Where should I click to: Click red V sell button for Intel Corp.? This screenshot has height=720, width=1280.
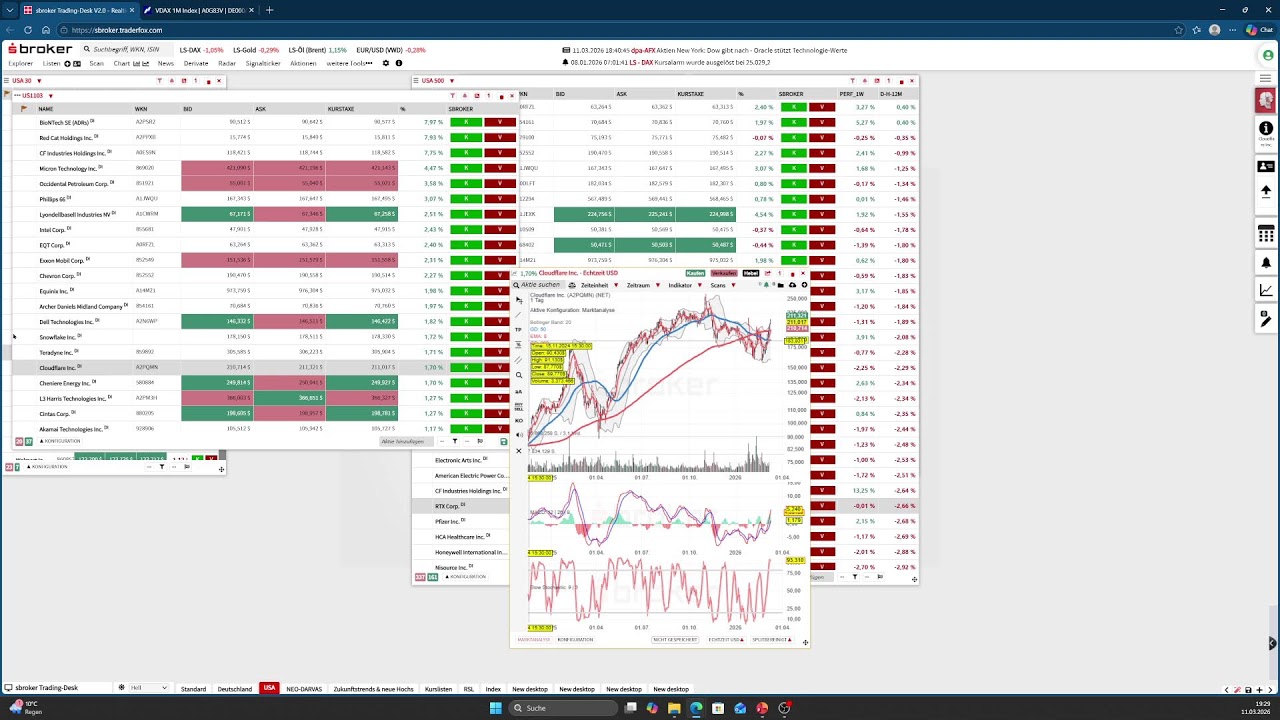tap(500, 229)
